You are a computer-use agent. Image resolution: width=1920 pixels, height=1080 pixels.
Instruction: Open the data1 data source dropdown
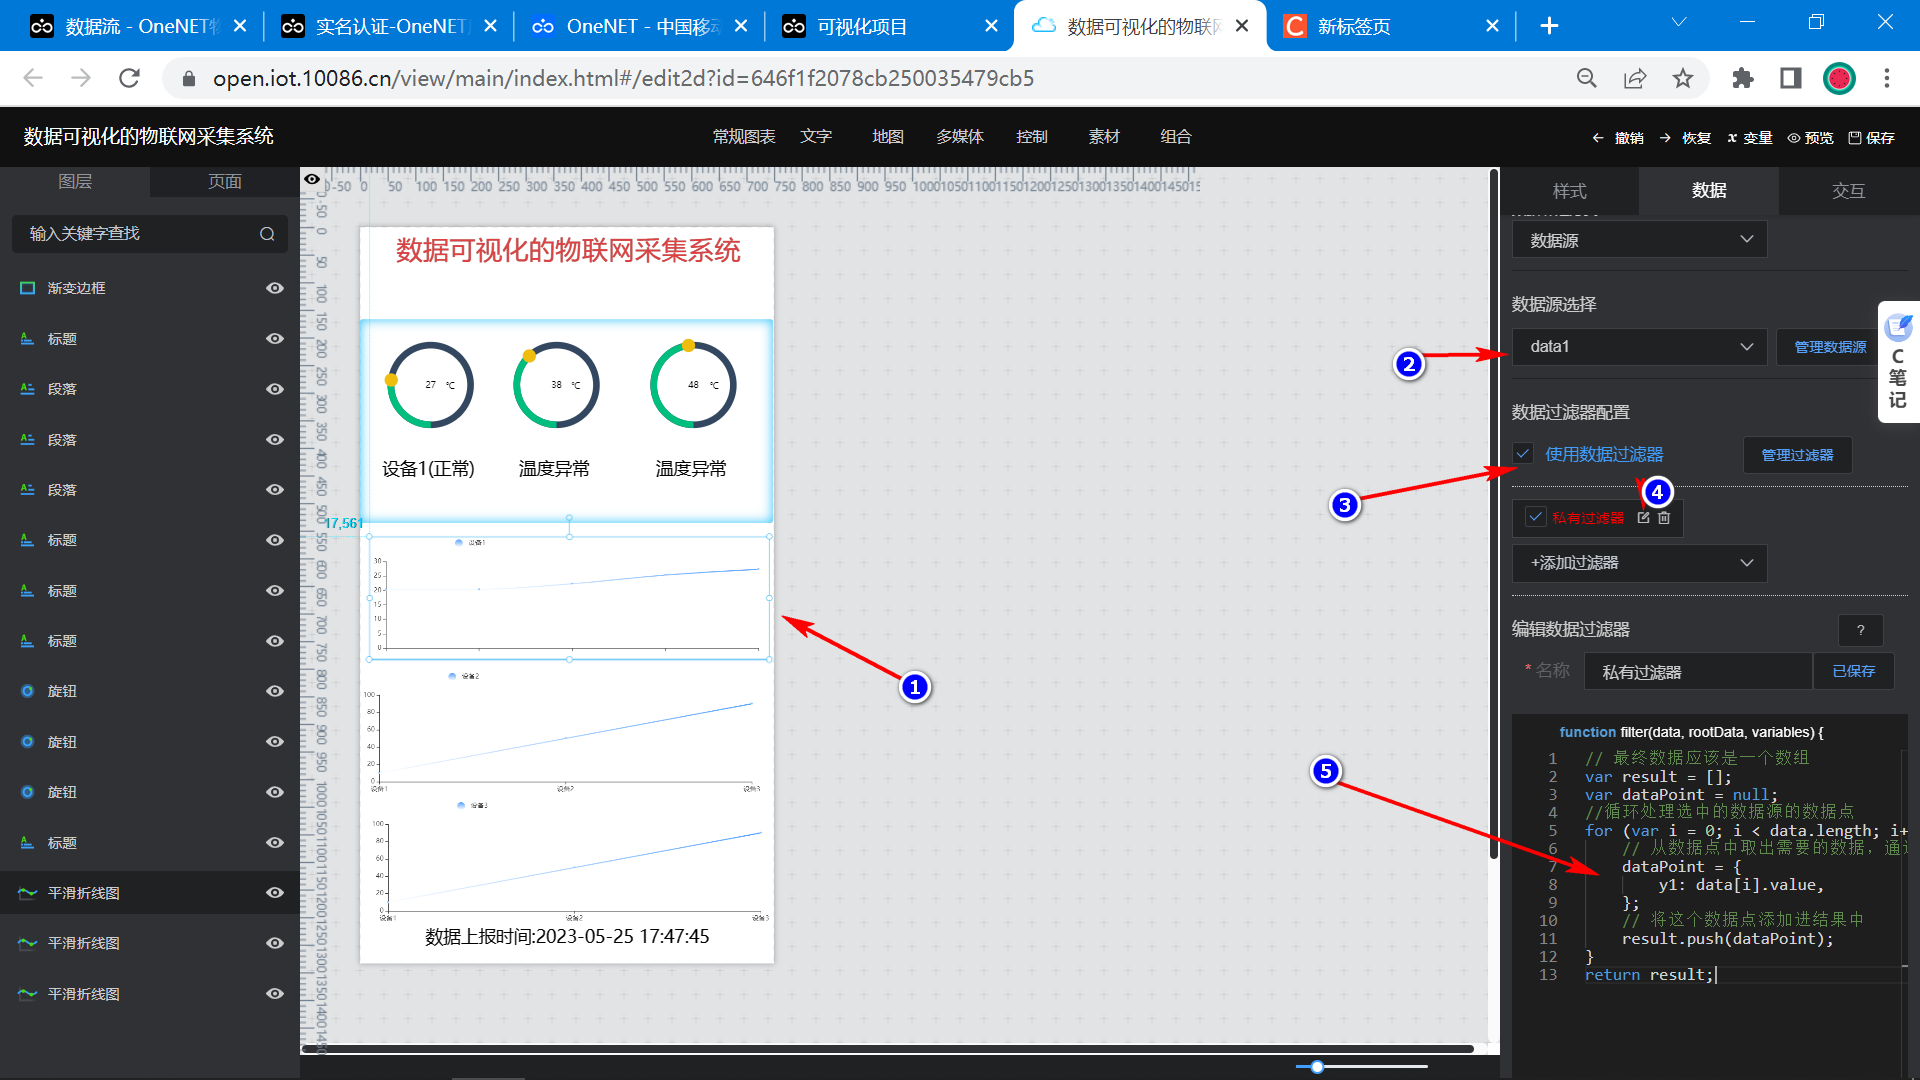(x=1640, y=347)
